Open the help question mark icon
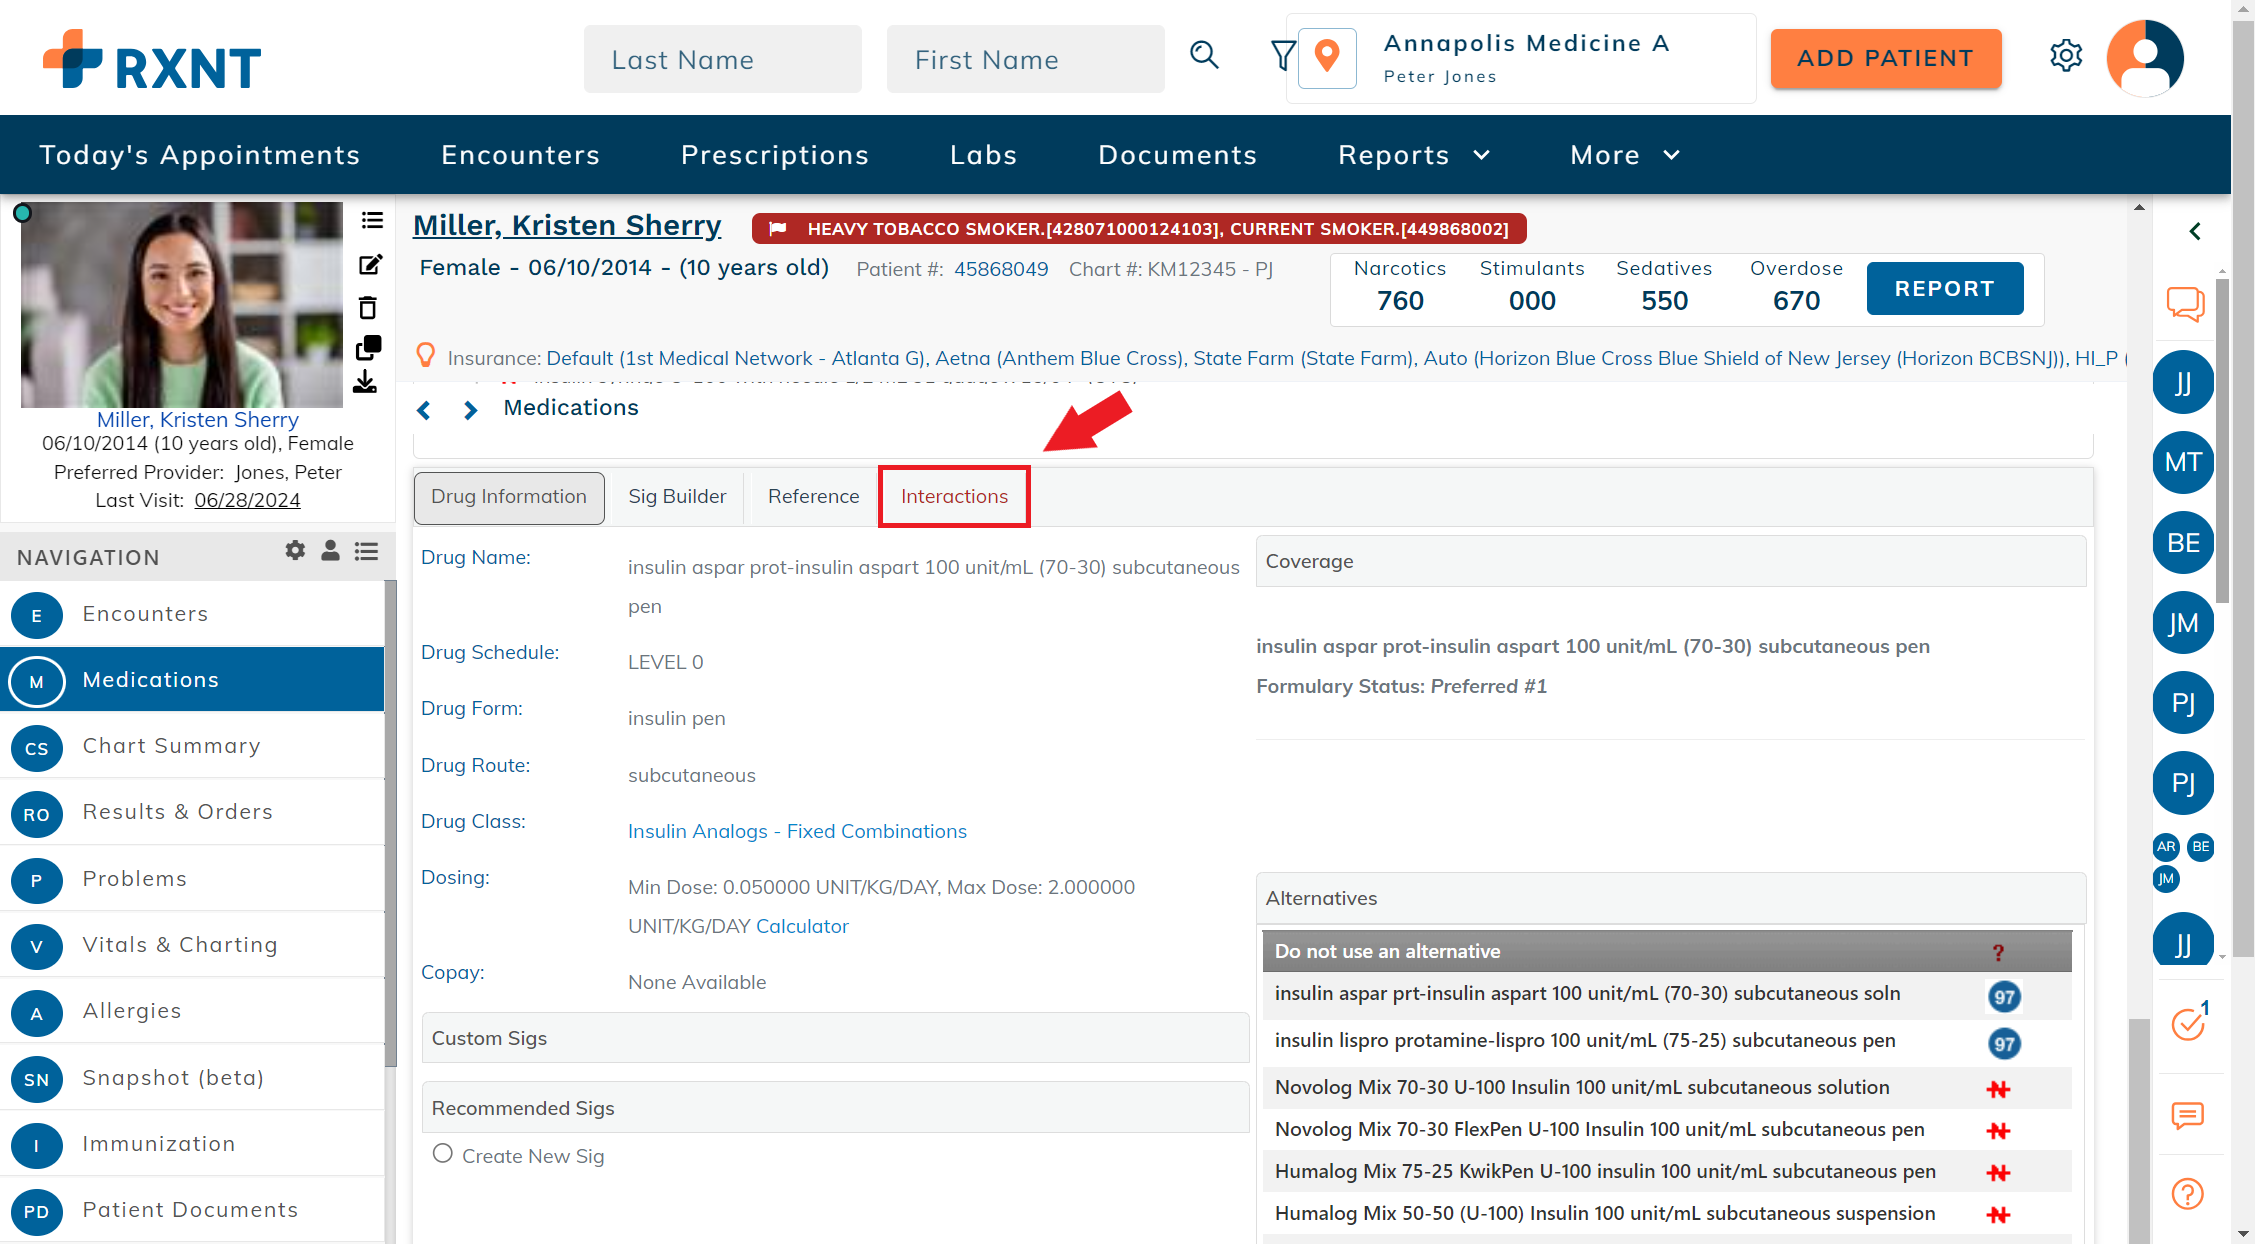The height and width of the screenshot is (1244, 2255). [x=2187, y=1193]
